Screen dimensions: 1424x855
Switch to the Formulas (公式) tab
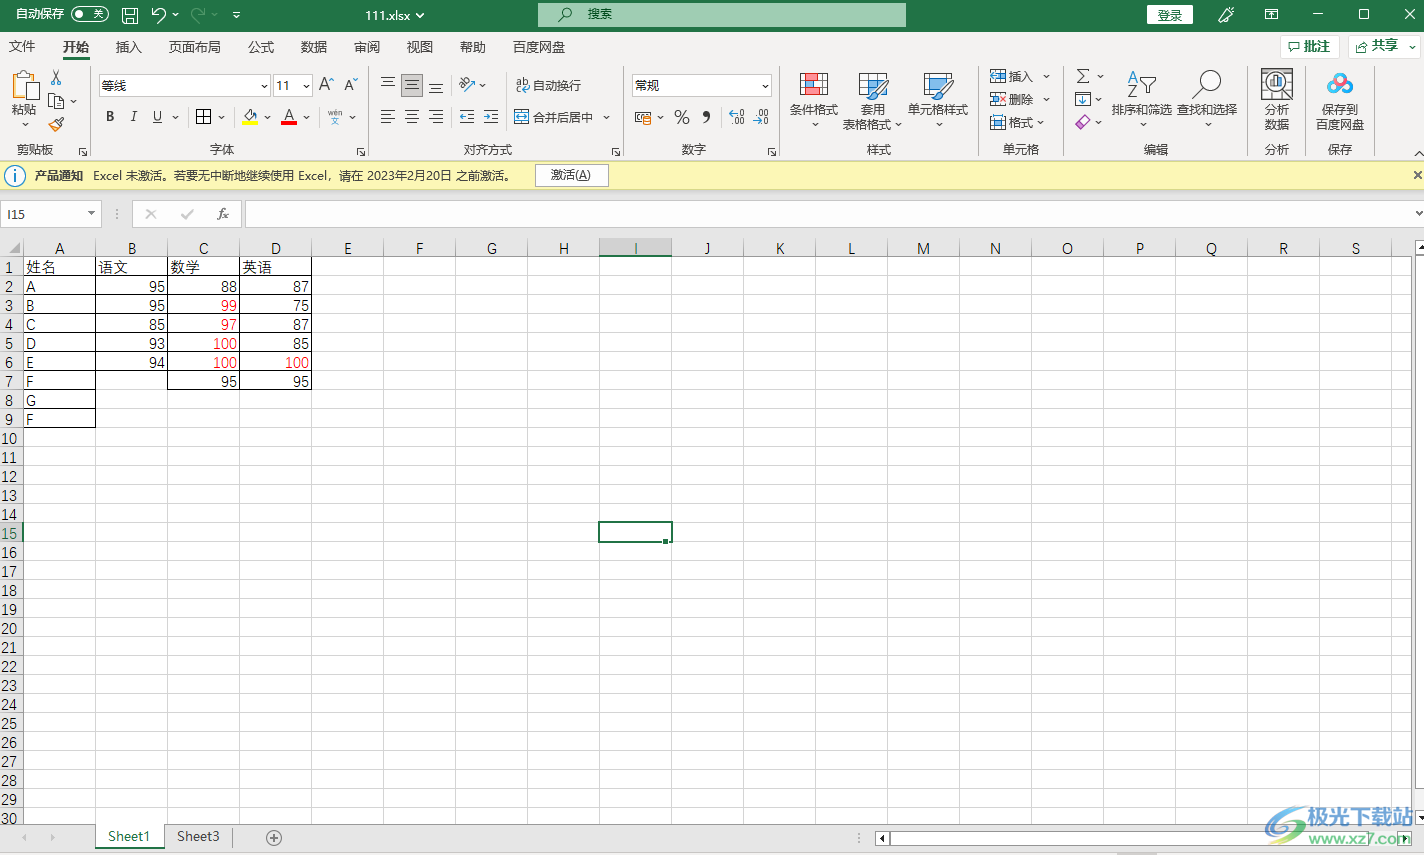[x=261, y=47]
